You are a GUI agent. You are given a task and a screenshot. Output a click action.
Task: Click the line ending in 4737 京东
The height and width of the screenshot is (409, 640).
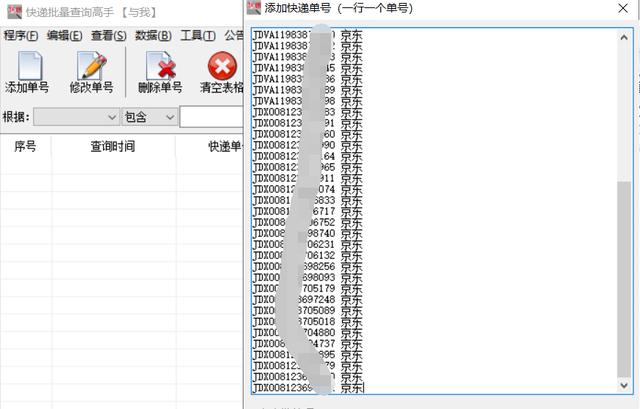(x=308, y=344)
